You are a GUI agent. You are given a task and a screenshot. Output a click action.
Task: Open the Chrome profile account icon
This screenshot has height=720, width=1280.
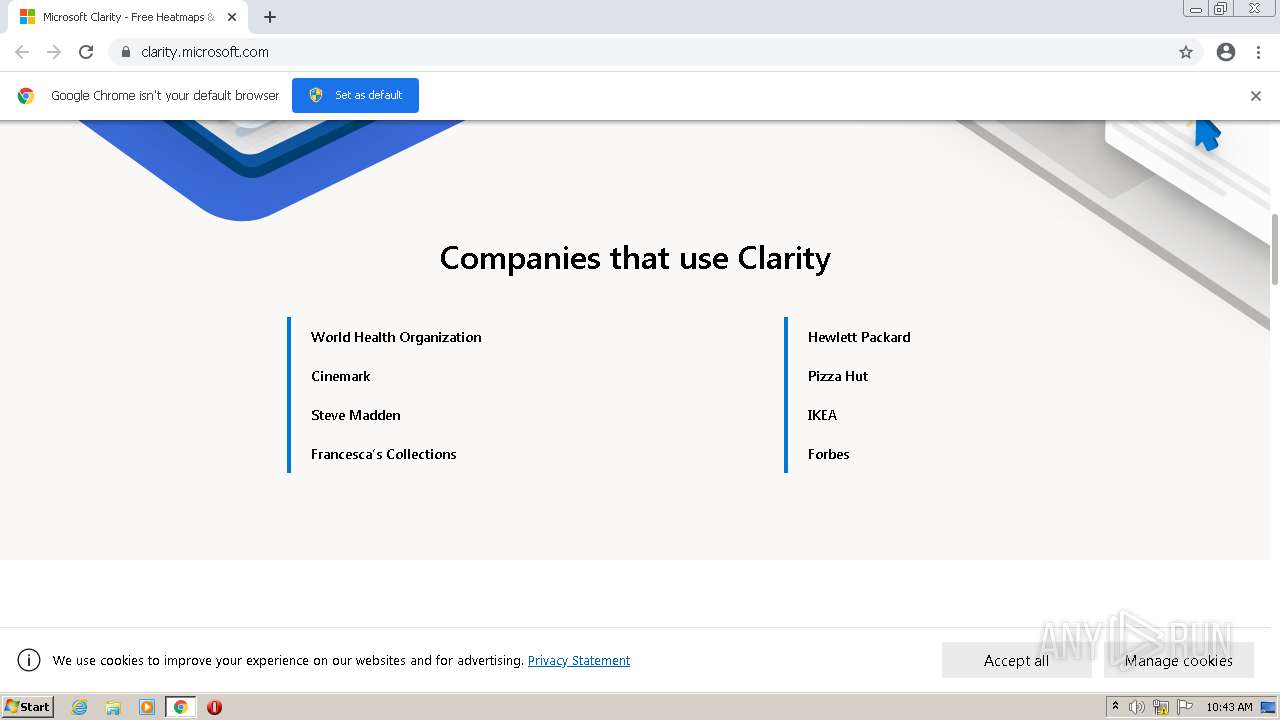click(x=1226, y=52)
